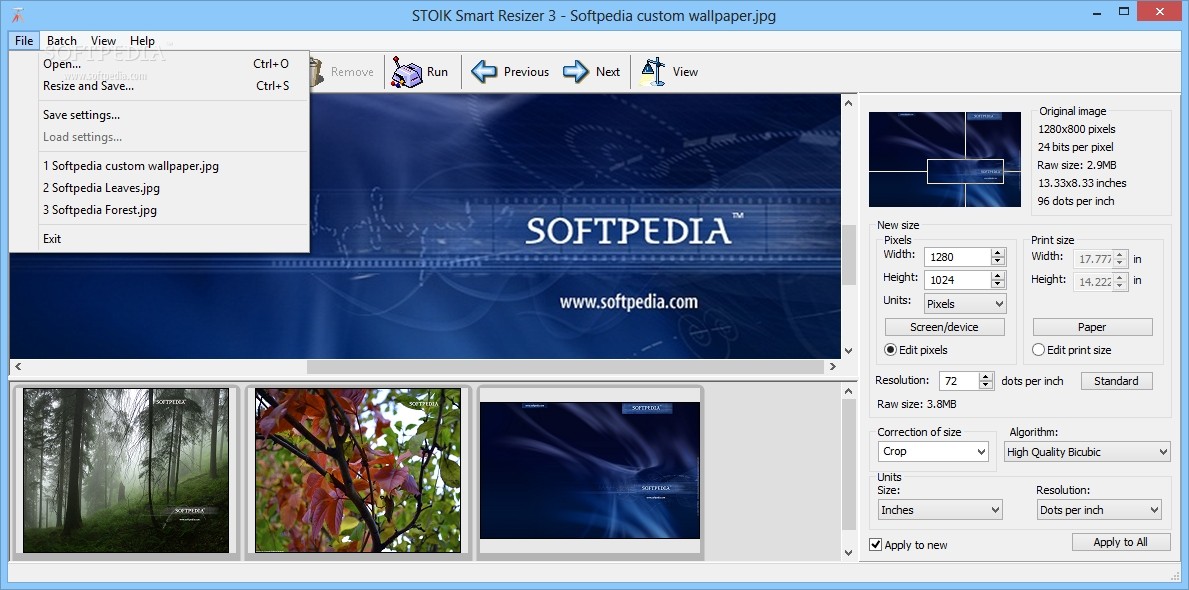Click the thumbnail list scrollbar thumb
The width and height of the screenshot is (1189, 590).
(x=849, y=465)
